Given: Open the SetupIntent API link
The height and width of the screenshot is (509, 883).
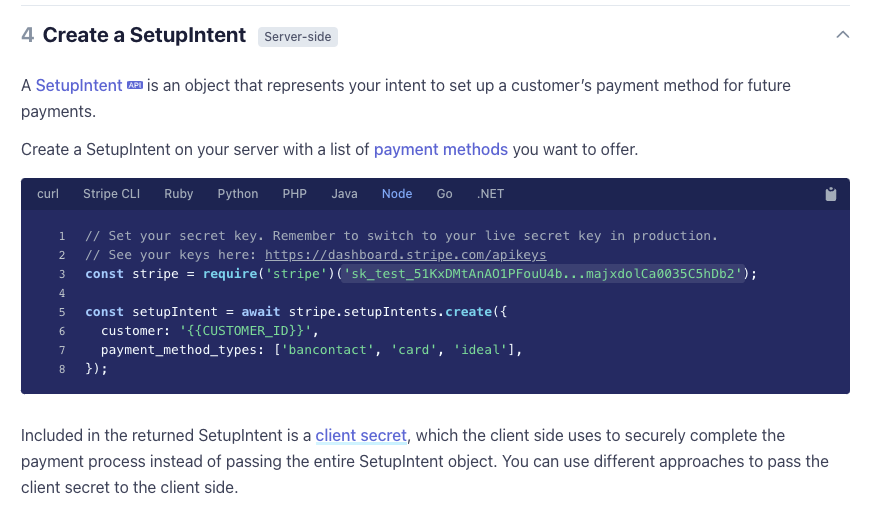Looking at the screenshot, I should 79,86.
